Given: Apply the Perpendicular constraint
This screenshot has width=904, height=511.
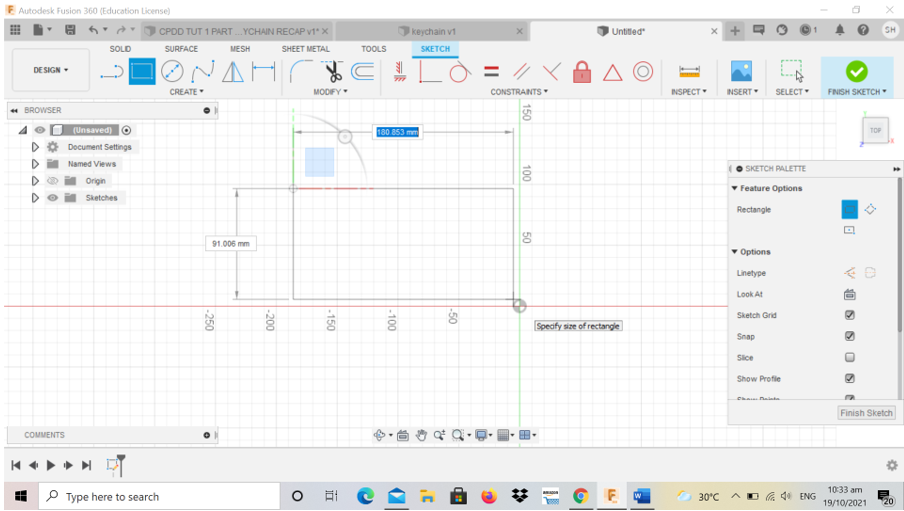Looking at the screenshot, I should [551, 72].
